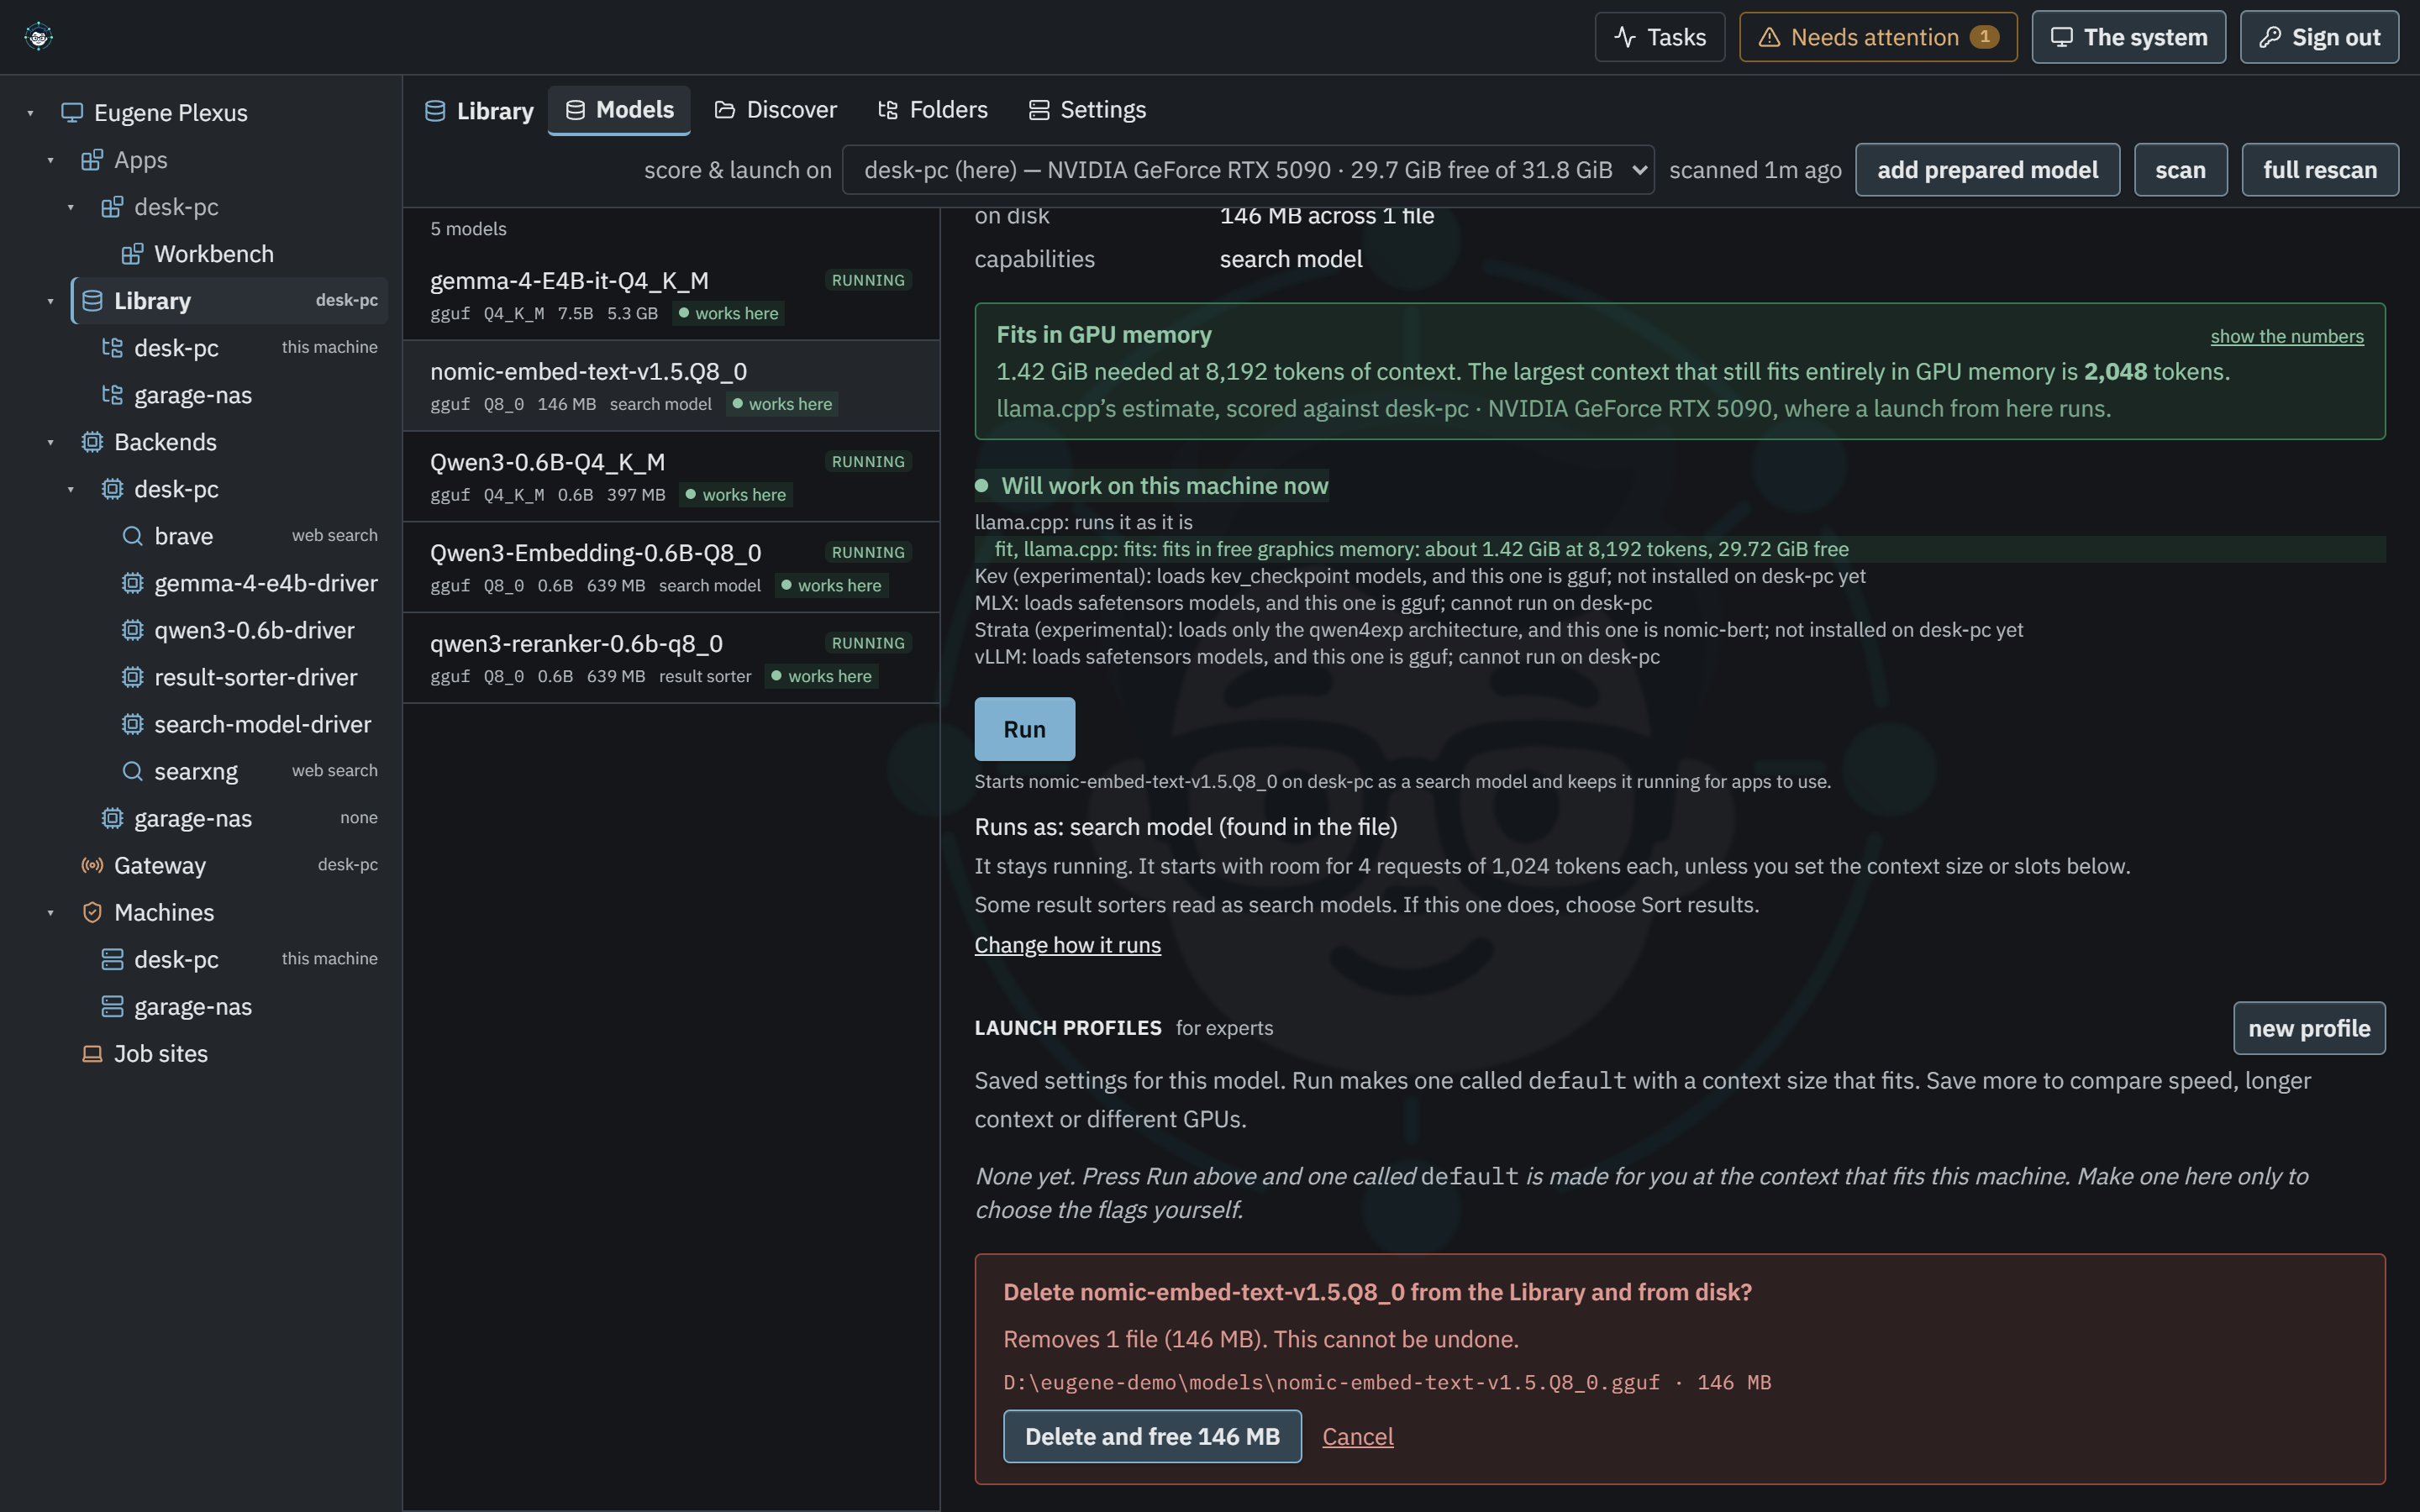Click the brave web search magnifier icon
2420x1512 pixels.
point(132,536)
